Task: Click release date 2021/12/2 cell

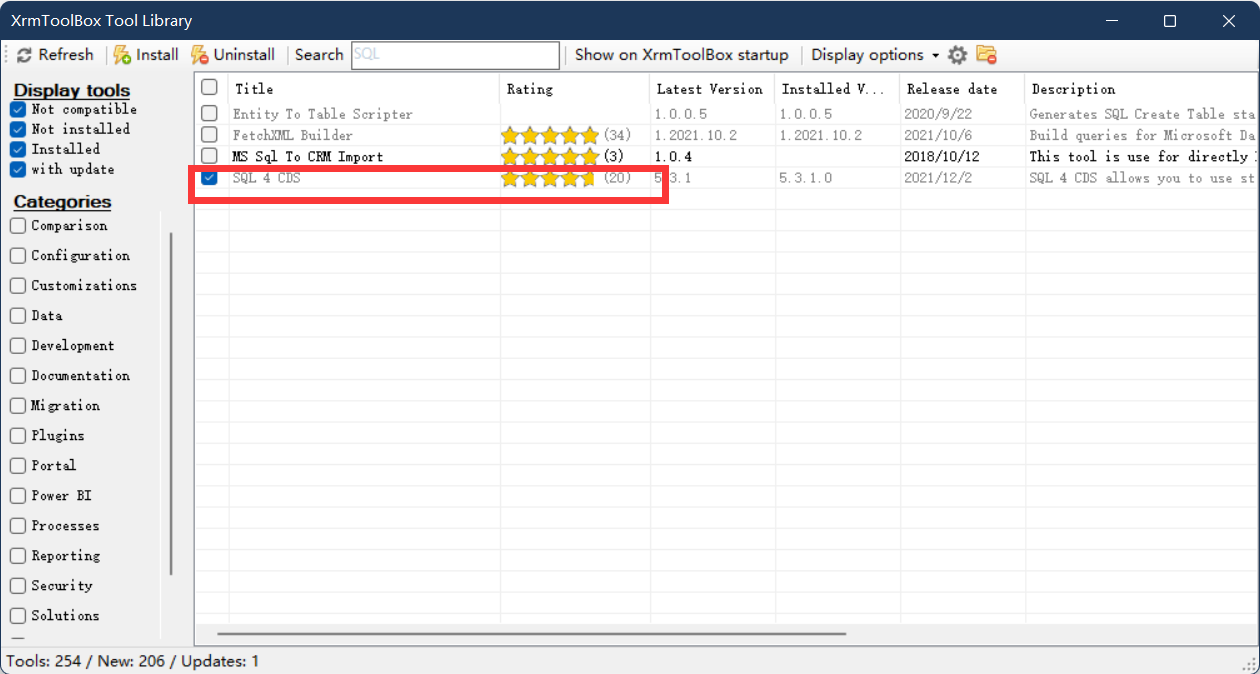Action: click(x=938, y=178)
